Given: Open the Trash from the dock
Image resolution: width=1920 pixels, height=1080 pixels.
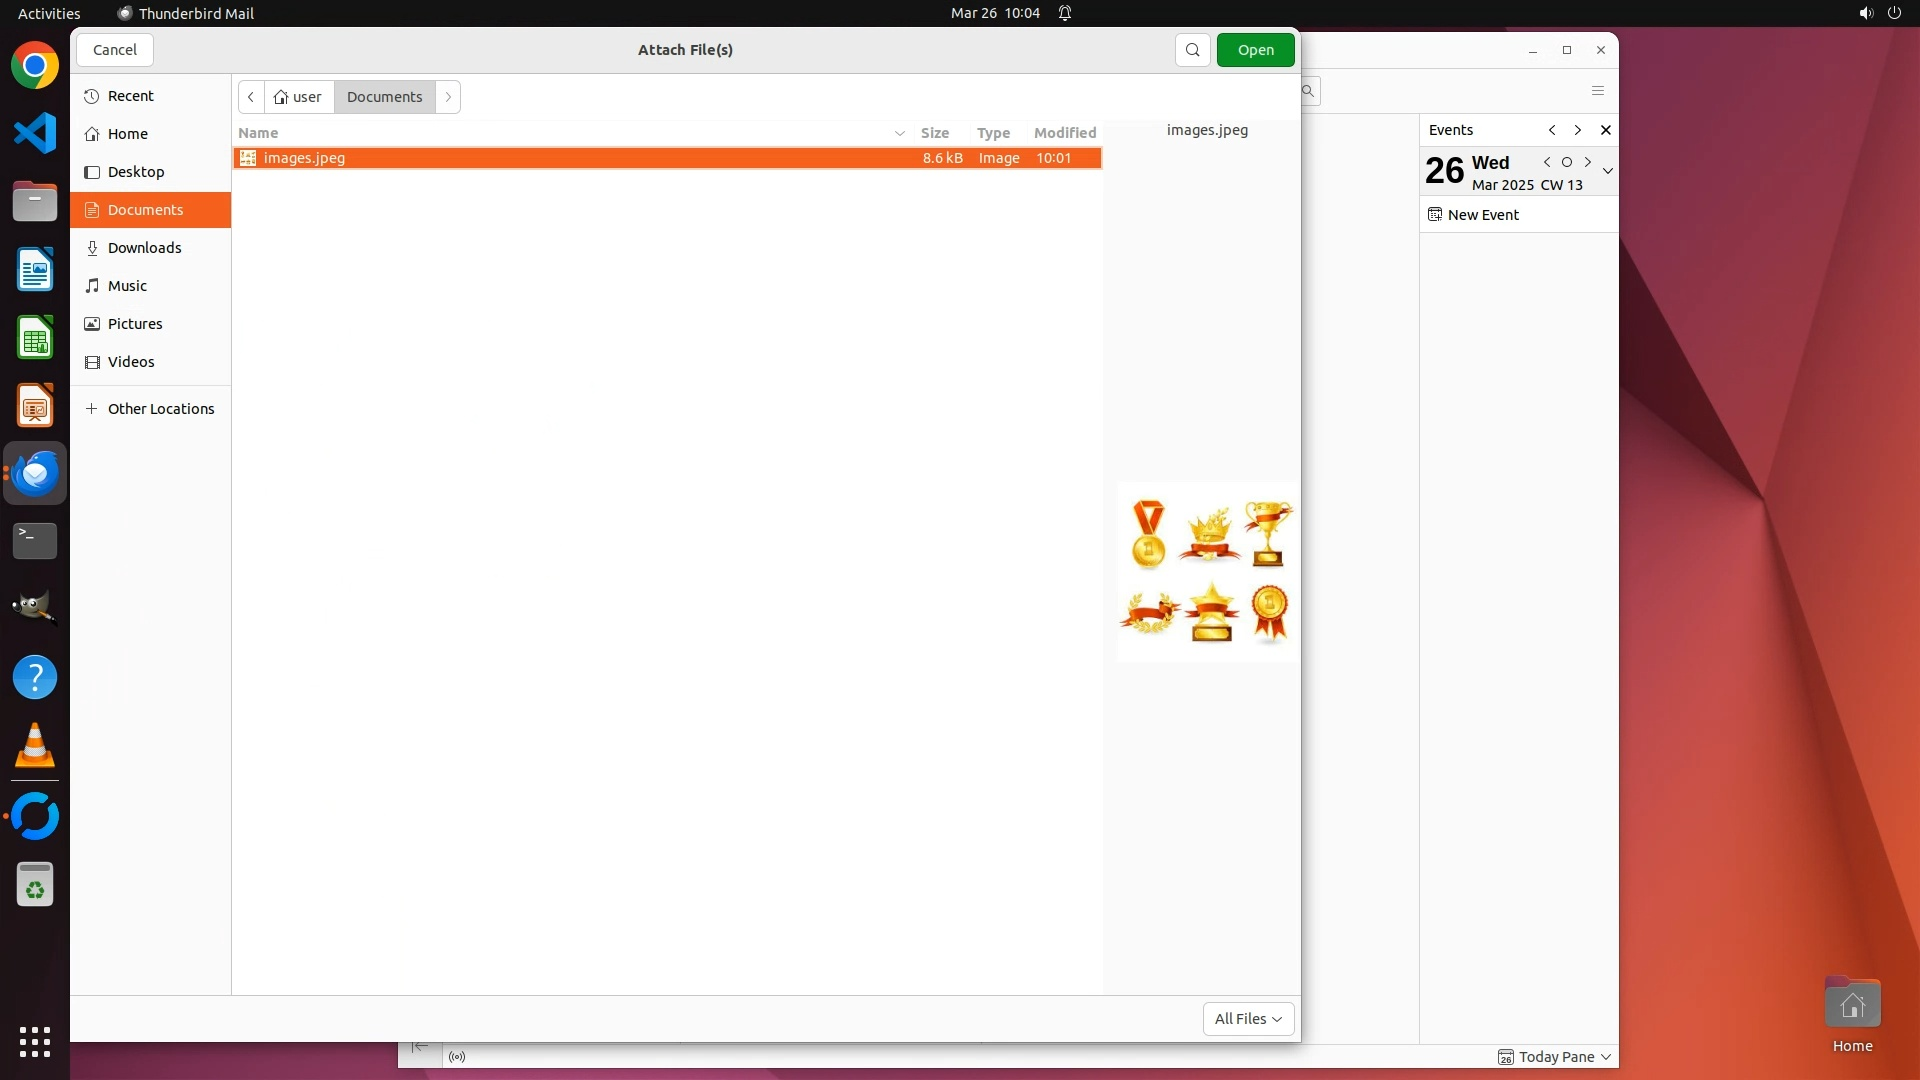Looking at the screenshot, I should [35, 885].
